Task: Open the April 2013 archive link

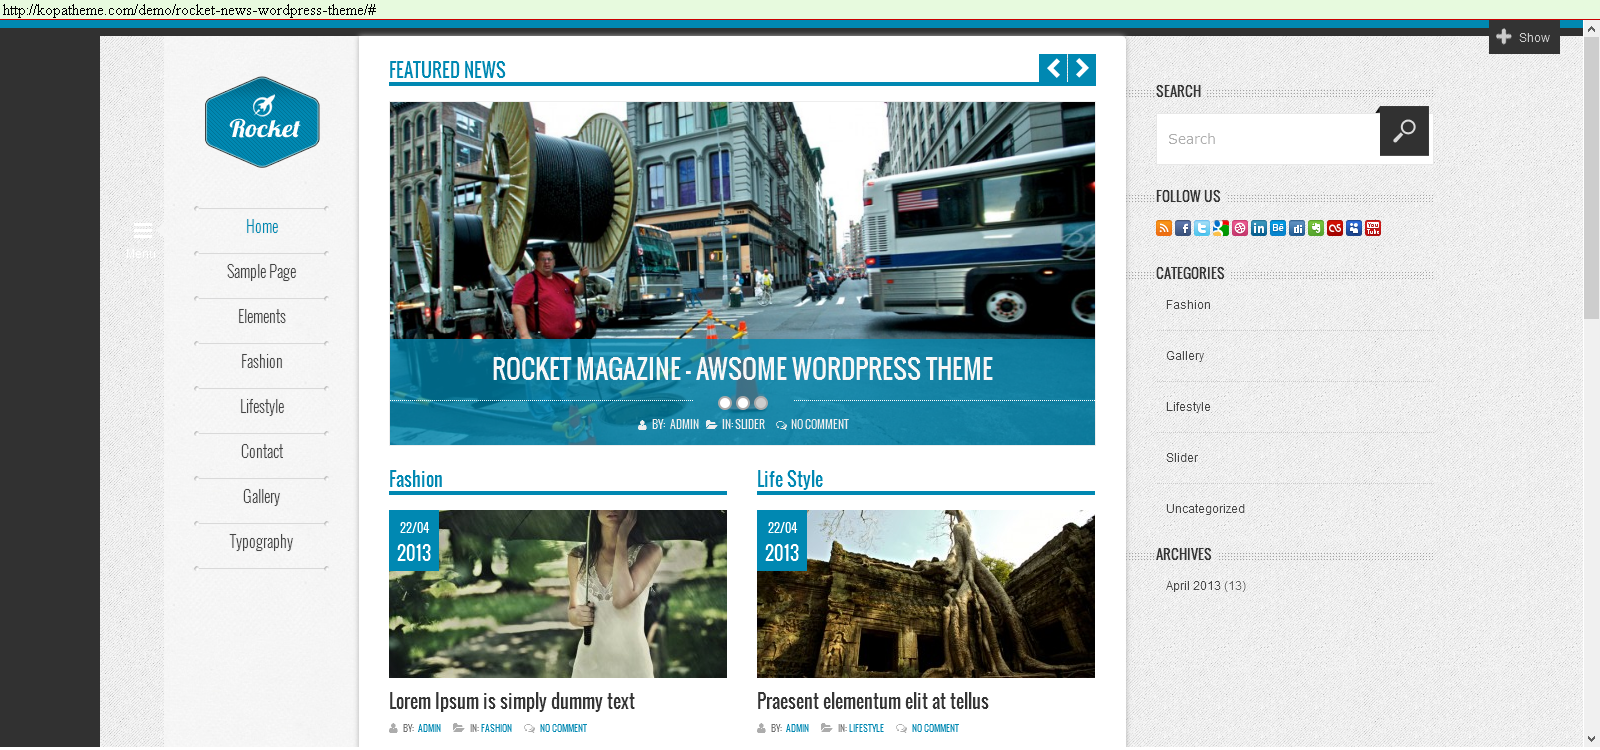Action: 1193,586
